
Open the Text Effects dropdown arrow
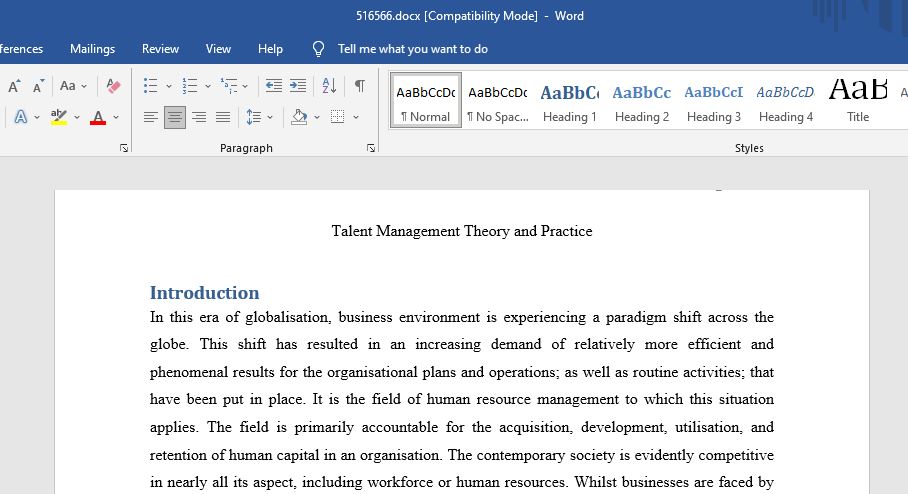tap(37, 118)
